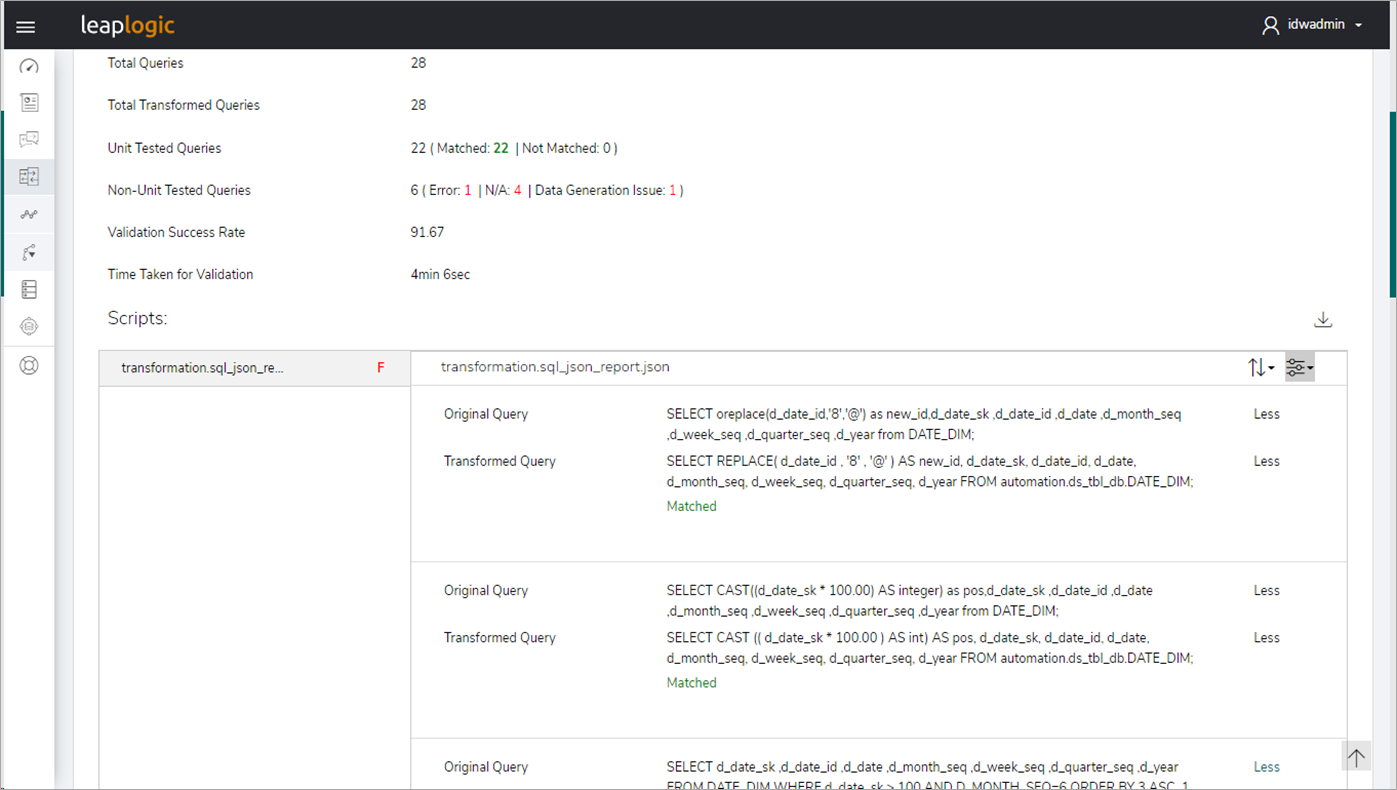Click the highlighted transformation icon in sidebar
Viewport: 1397px width, 790px height.
(28, 176)
